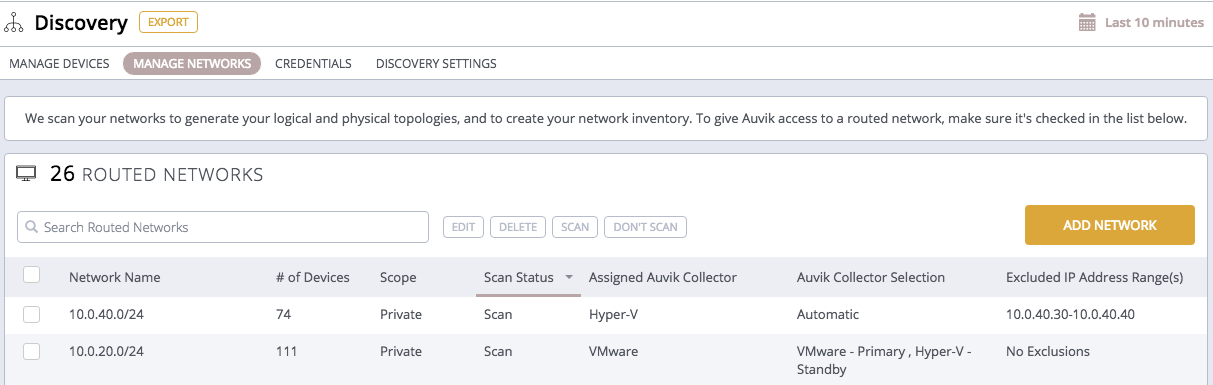This screenshot has height=385, width=1213.
Task: Select the Manage Networks tab
Action: coord(192,63)
